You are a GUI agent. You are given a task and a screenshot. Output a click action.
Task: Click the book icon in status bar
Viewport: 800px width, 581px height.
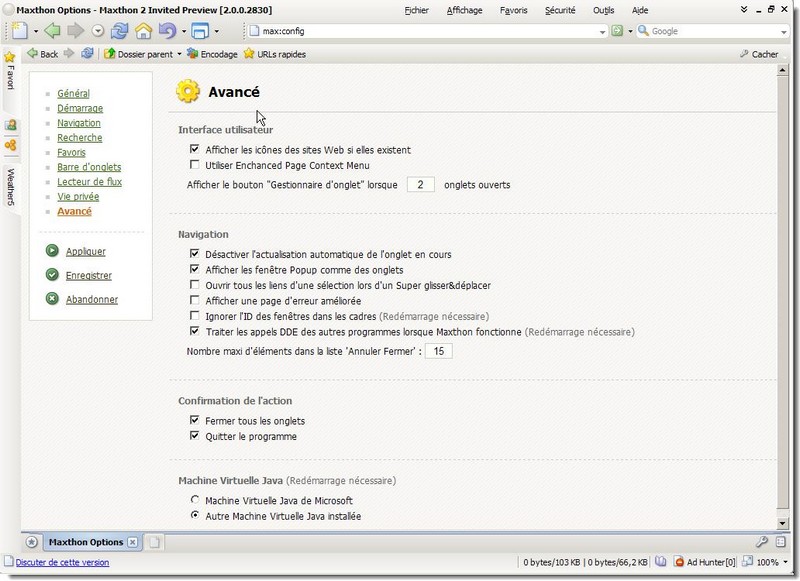[661, 562]
